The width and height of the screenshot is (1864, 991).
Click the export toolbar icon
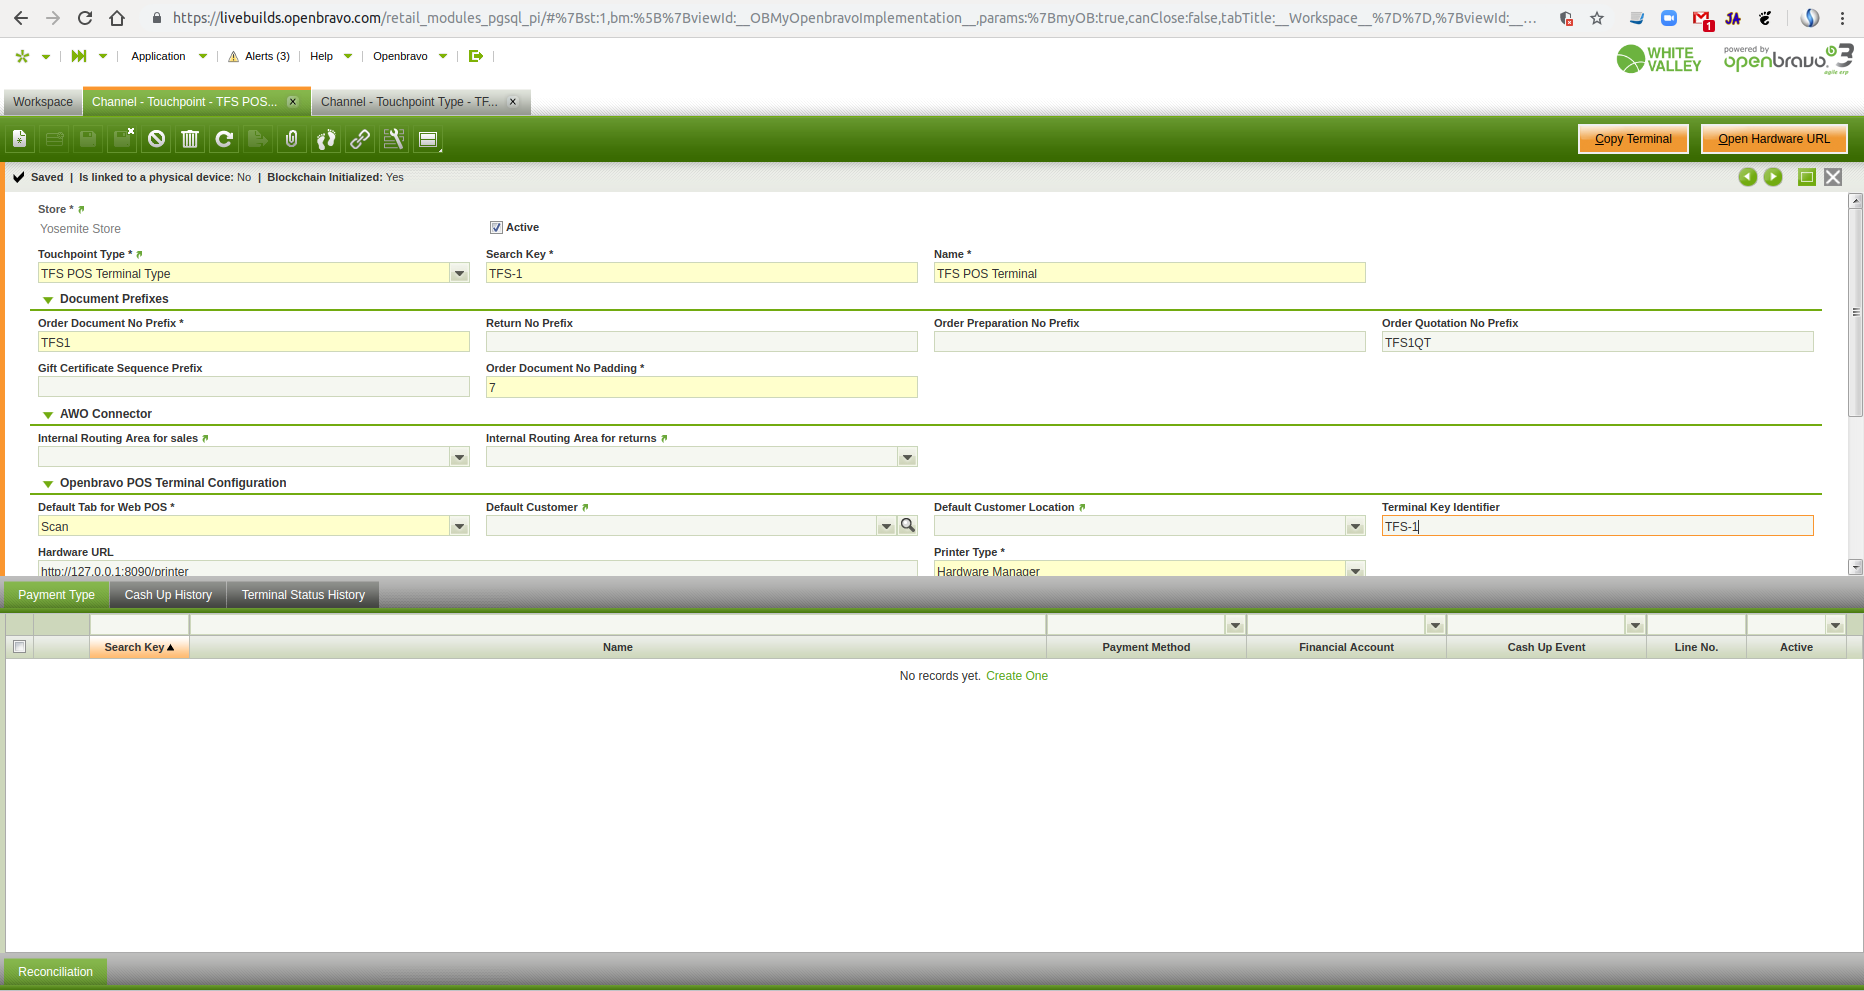pyautogui.click(x=258, y=139)
